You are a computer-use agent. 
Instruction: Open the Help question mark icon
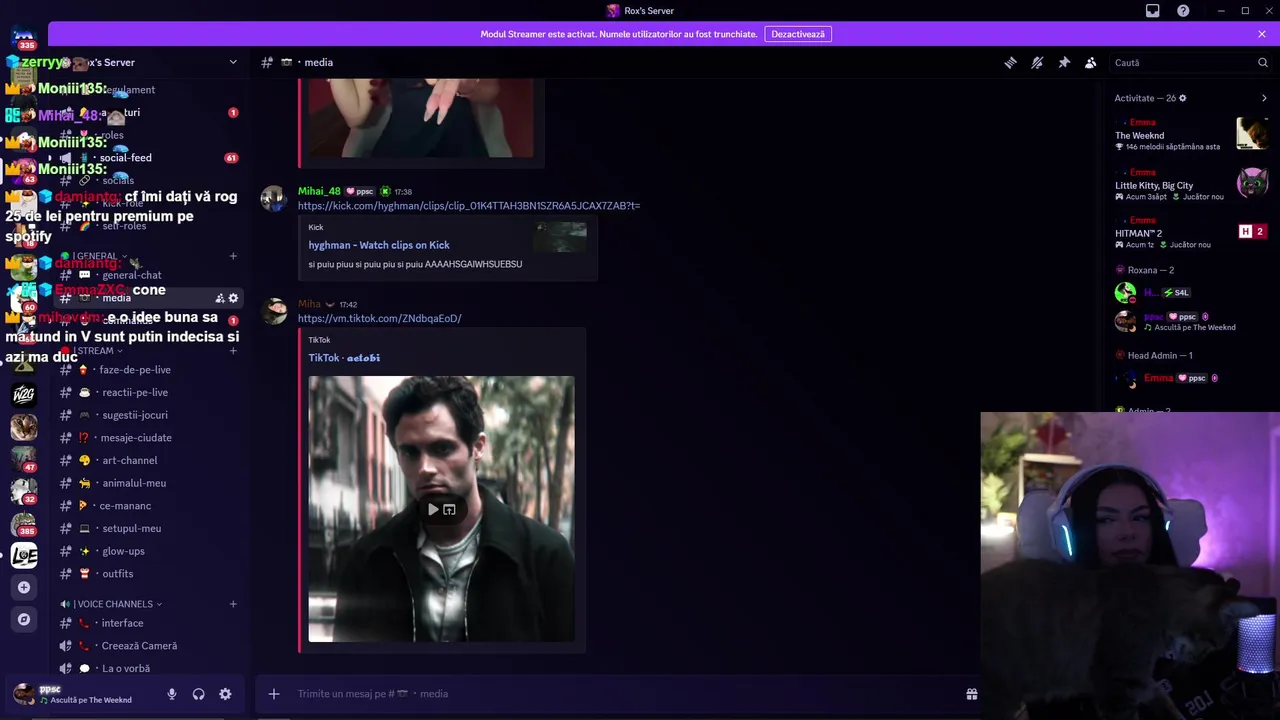[1183, 11]
